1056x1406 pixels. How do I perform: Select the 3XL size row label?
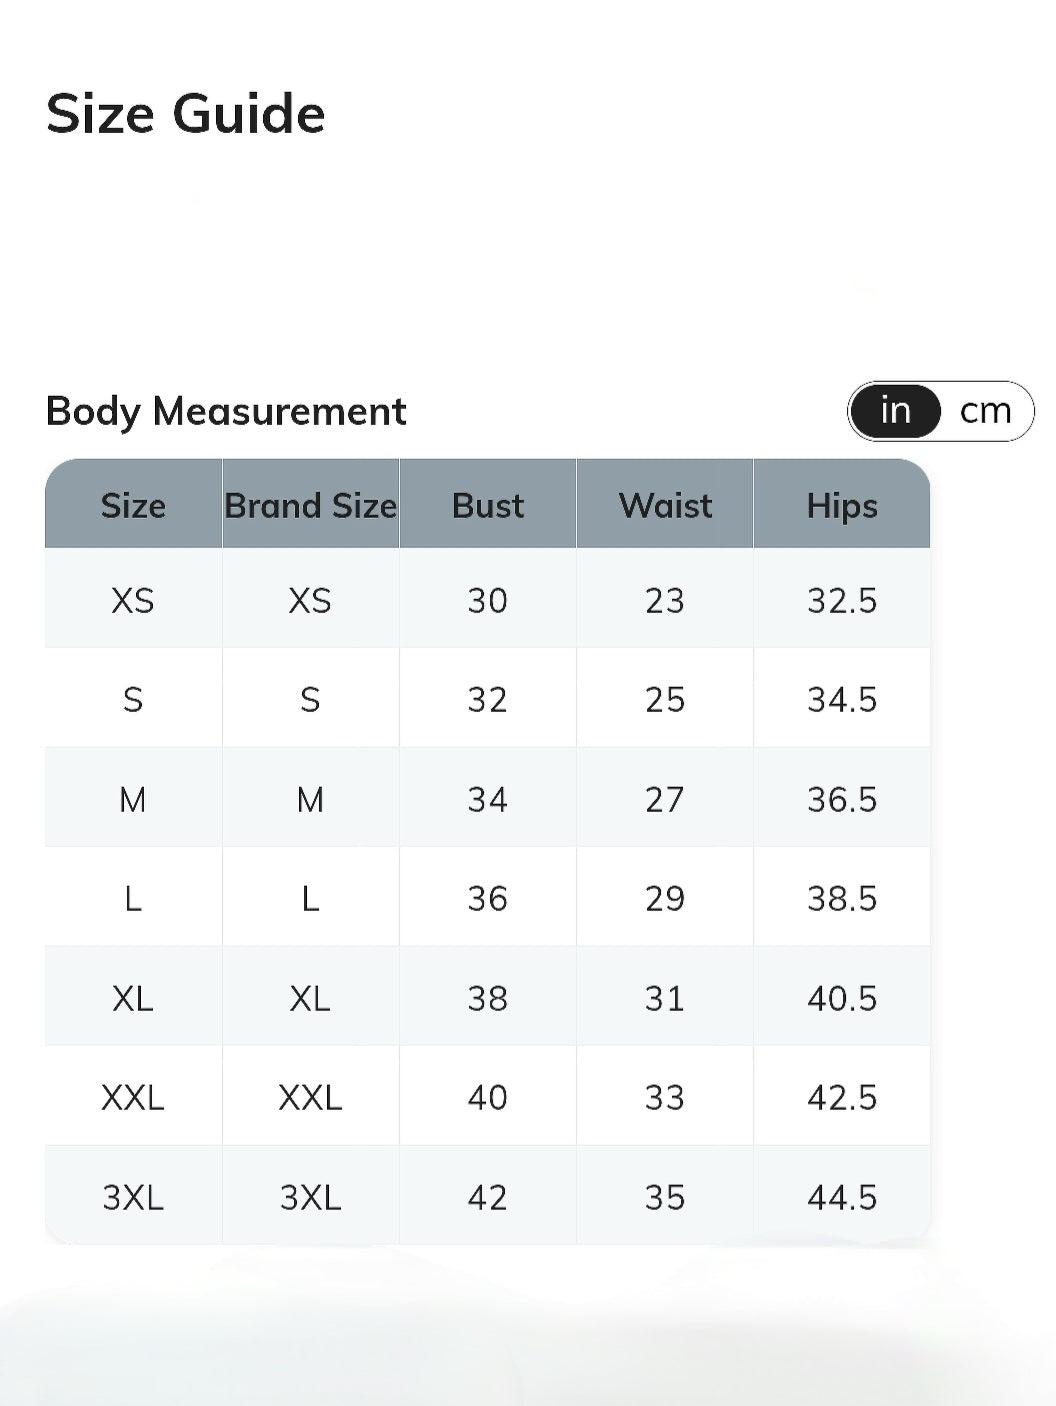[133, 1197]
